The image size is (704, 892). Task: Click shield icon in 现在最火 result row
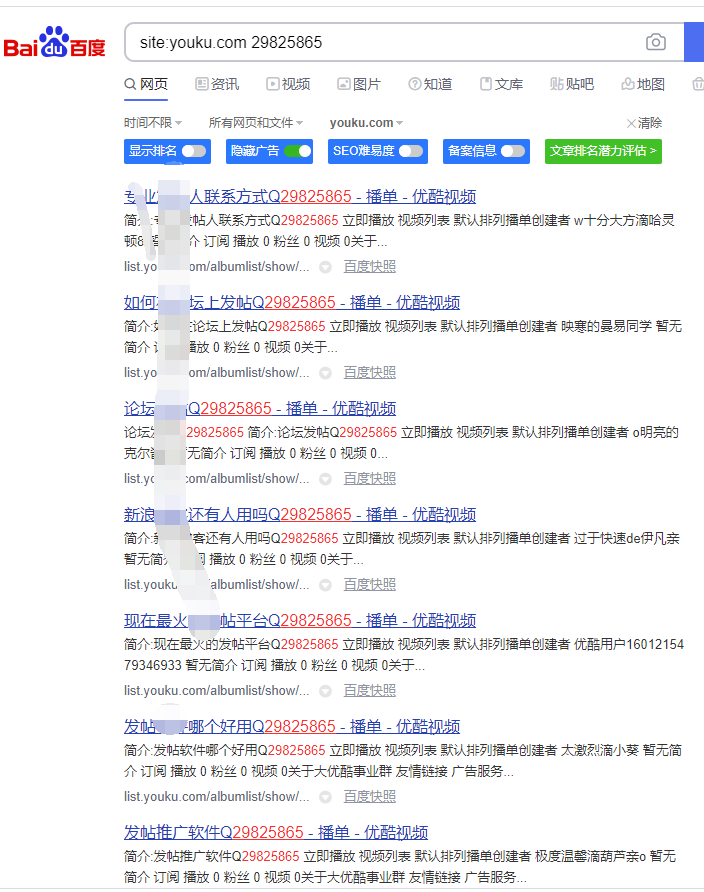325,691
